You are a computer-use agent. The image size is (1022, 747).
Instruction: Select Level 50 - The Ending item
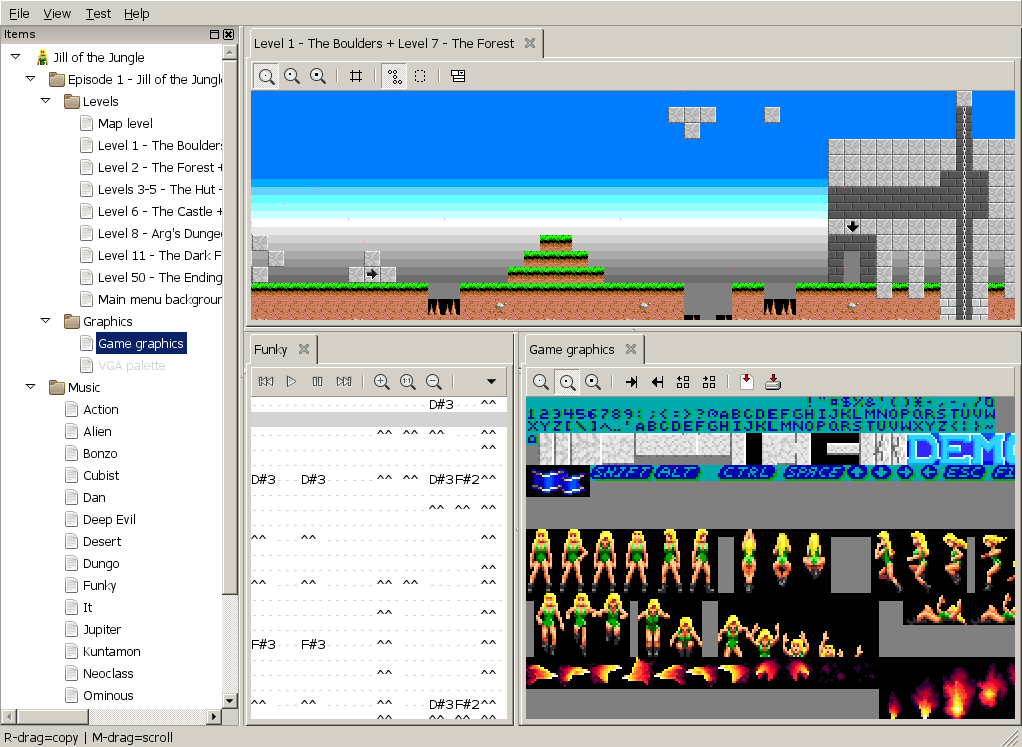(160, 277)
